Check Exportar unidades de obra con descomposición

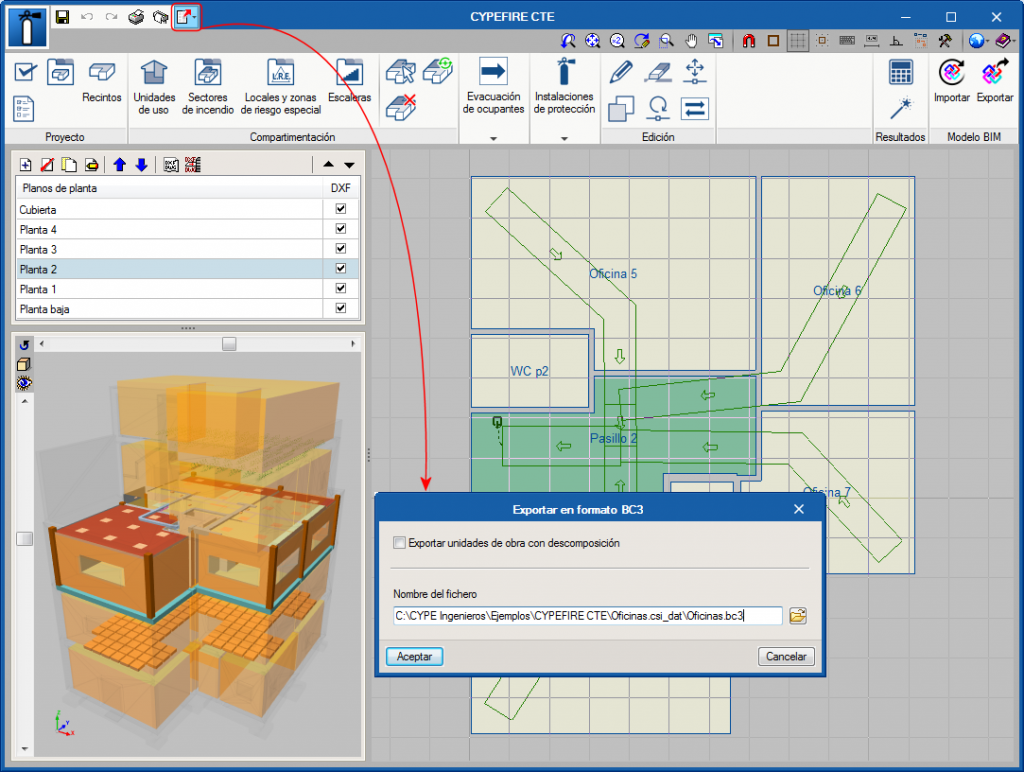pyautogui.click(x=400, y=543)
